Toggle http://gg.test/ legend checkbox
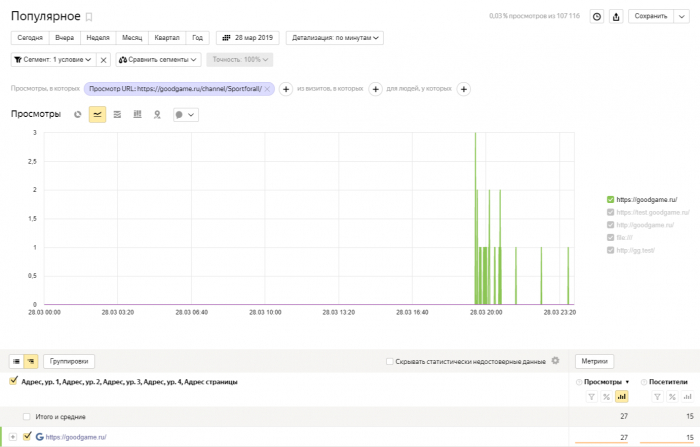 tap(610, 250)
